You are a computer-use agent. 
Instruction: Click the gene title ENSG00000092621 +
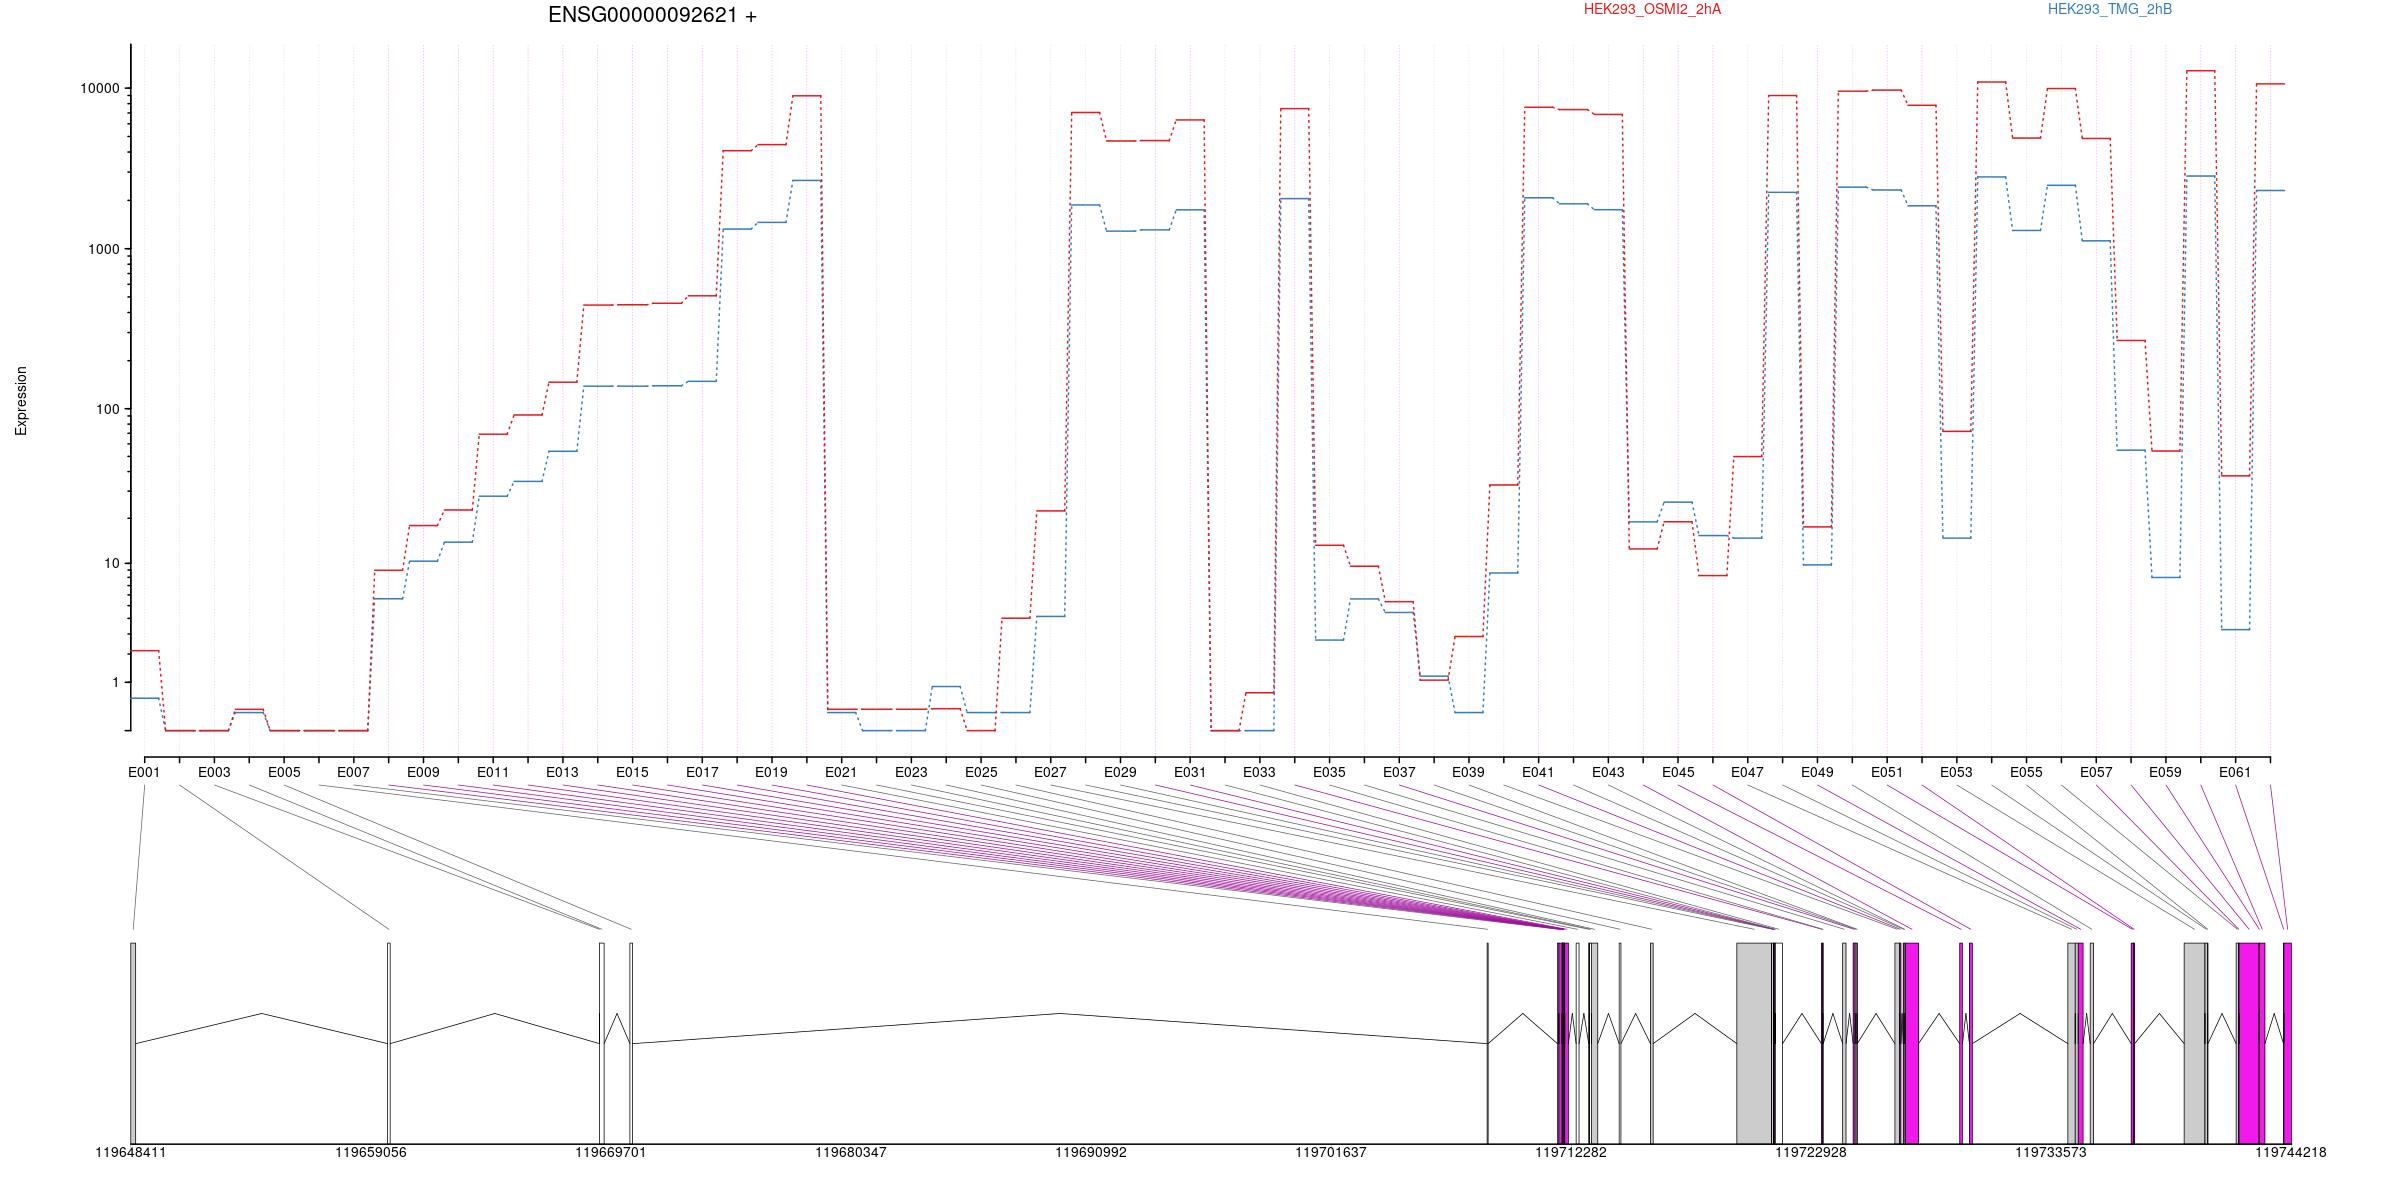[x=652, y=16]
